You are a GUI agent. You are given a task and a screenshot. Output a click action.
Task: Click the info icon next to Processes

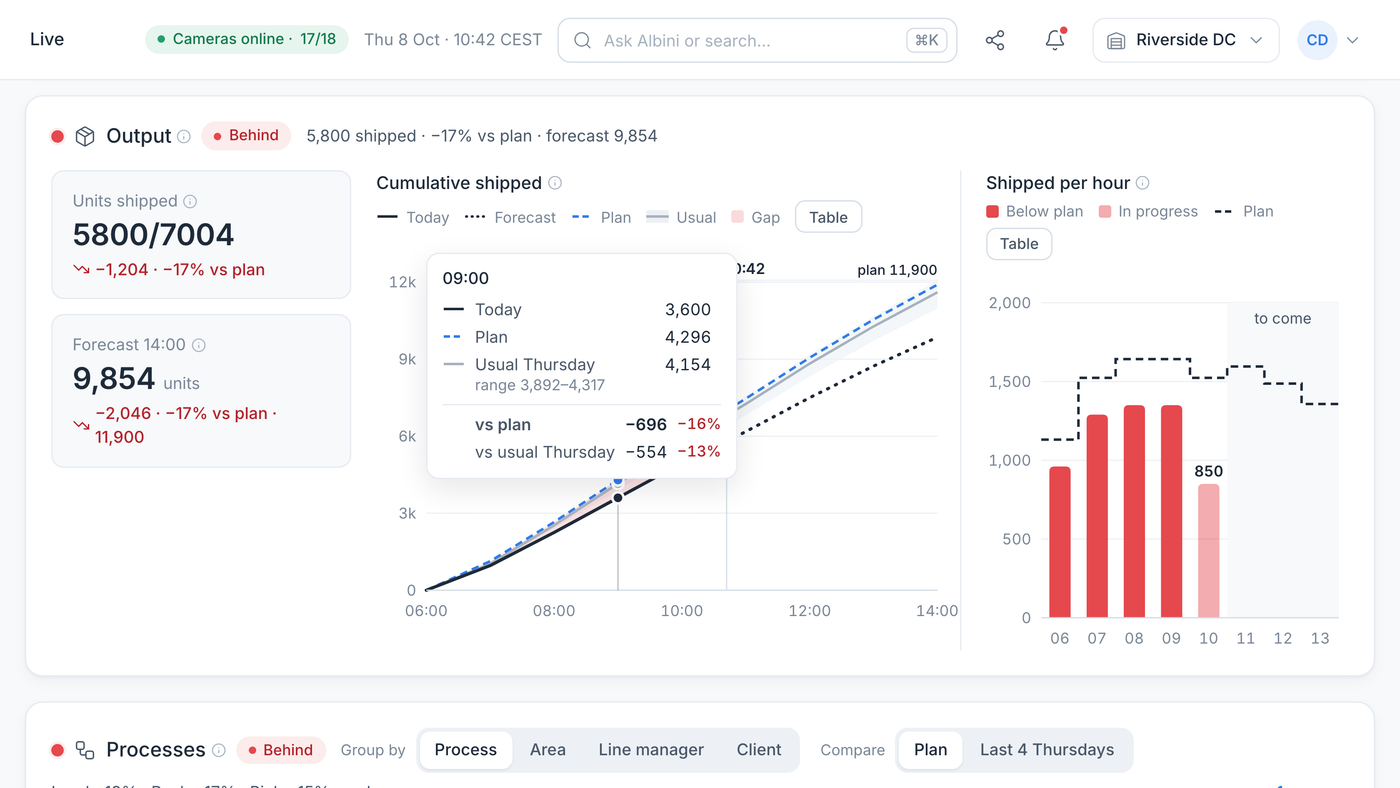click(x=219, y=750)
